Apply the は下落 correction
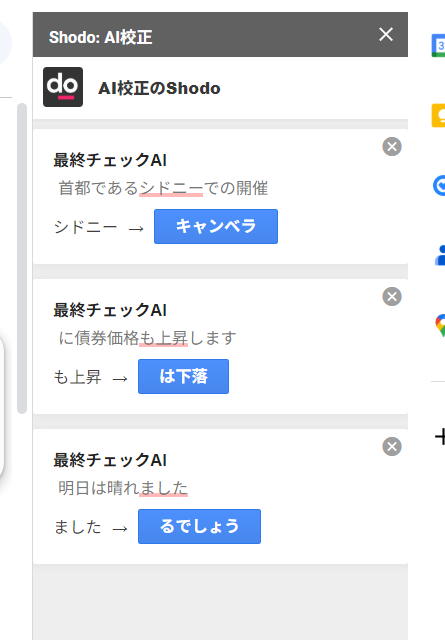The image size is (445, 640). 183,376
